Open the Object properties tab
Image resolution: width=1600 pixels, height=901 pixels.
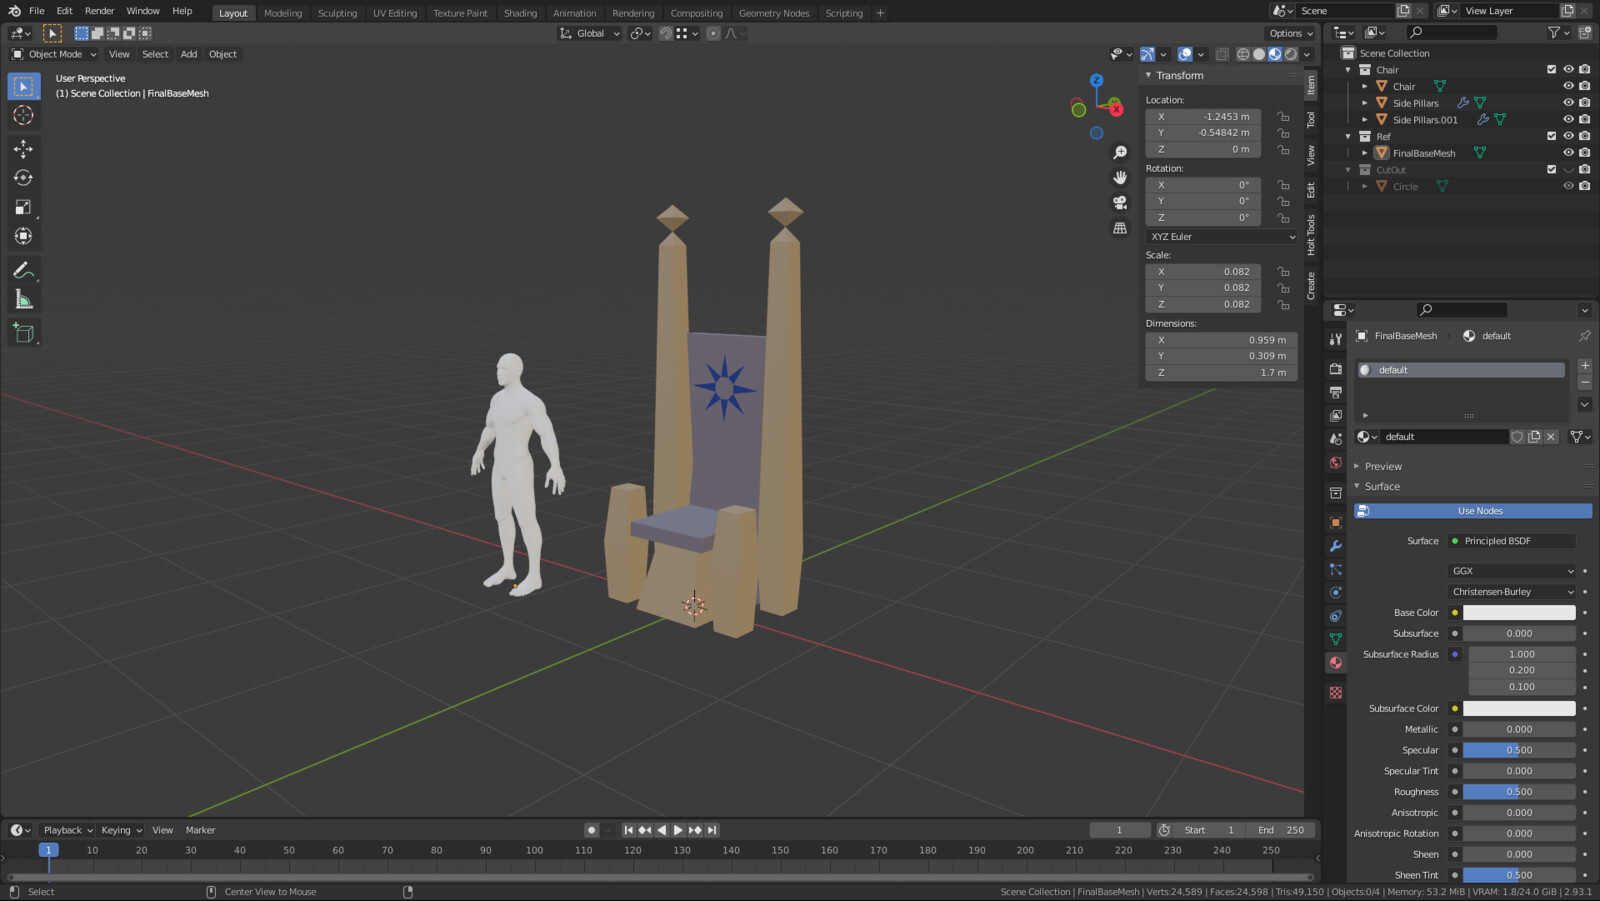pyautogui.click(x=1335, y=522)
